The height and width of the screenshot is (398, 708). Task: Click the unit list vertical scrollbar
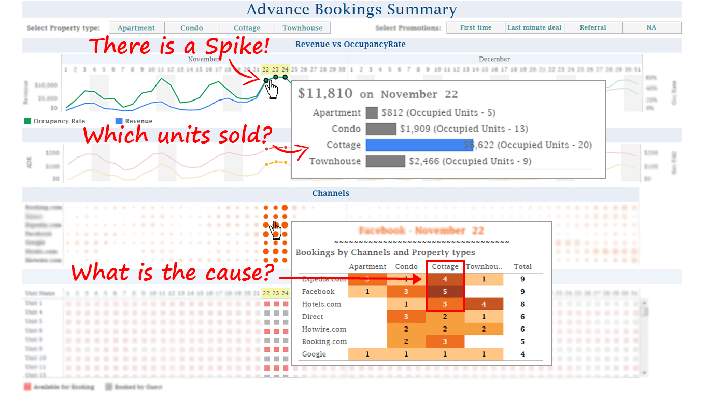coord(645,337)
